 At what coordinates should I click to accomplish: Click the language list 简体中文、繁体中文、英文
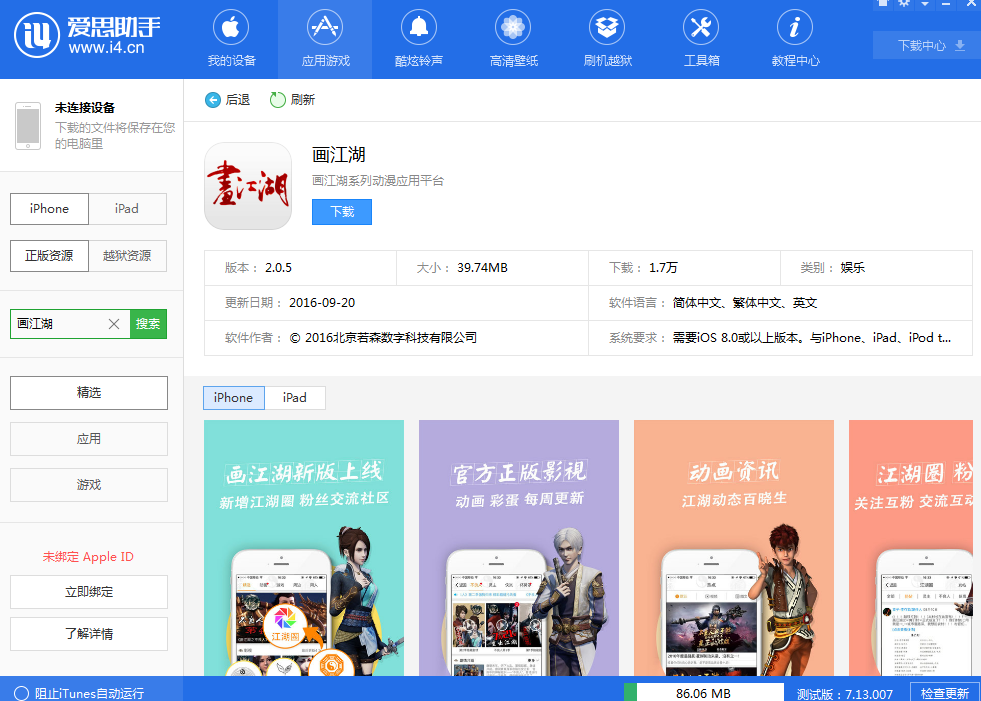point(745,303)
